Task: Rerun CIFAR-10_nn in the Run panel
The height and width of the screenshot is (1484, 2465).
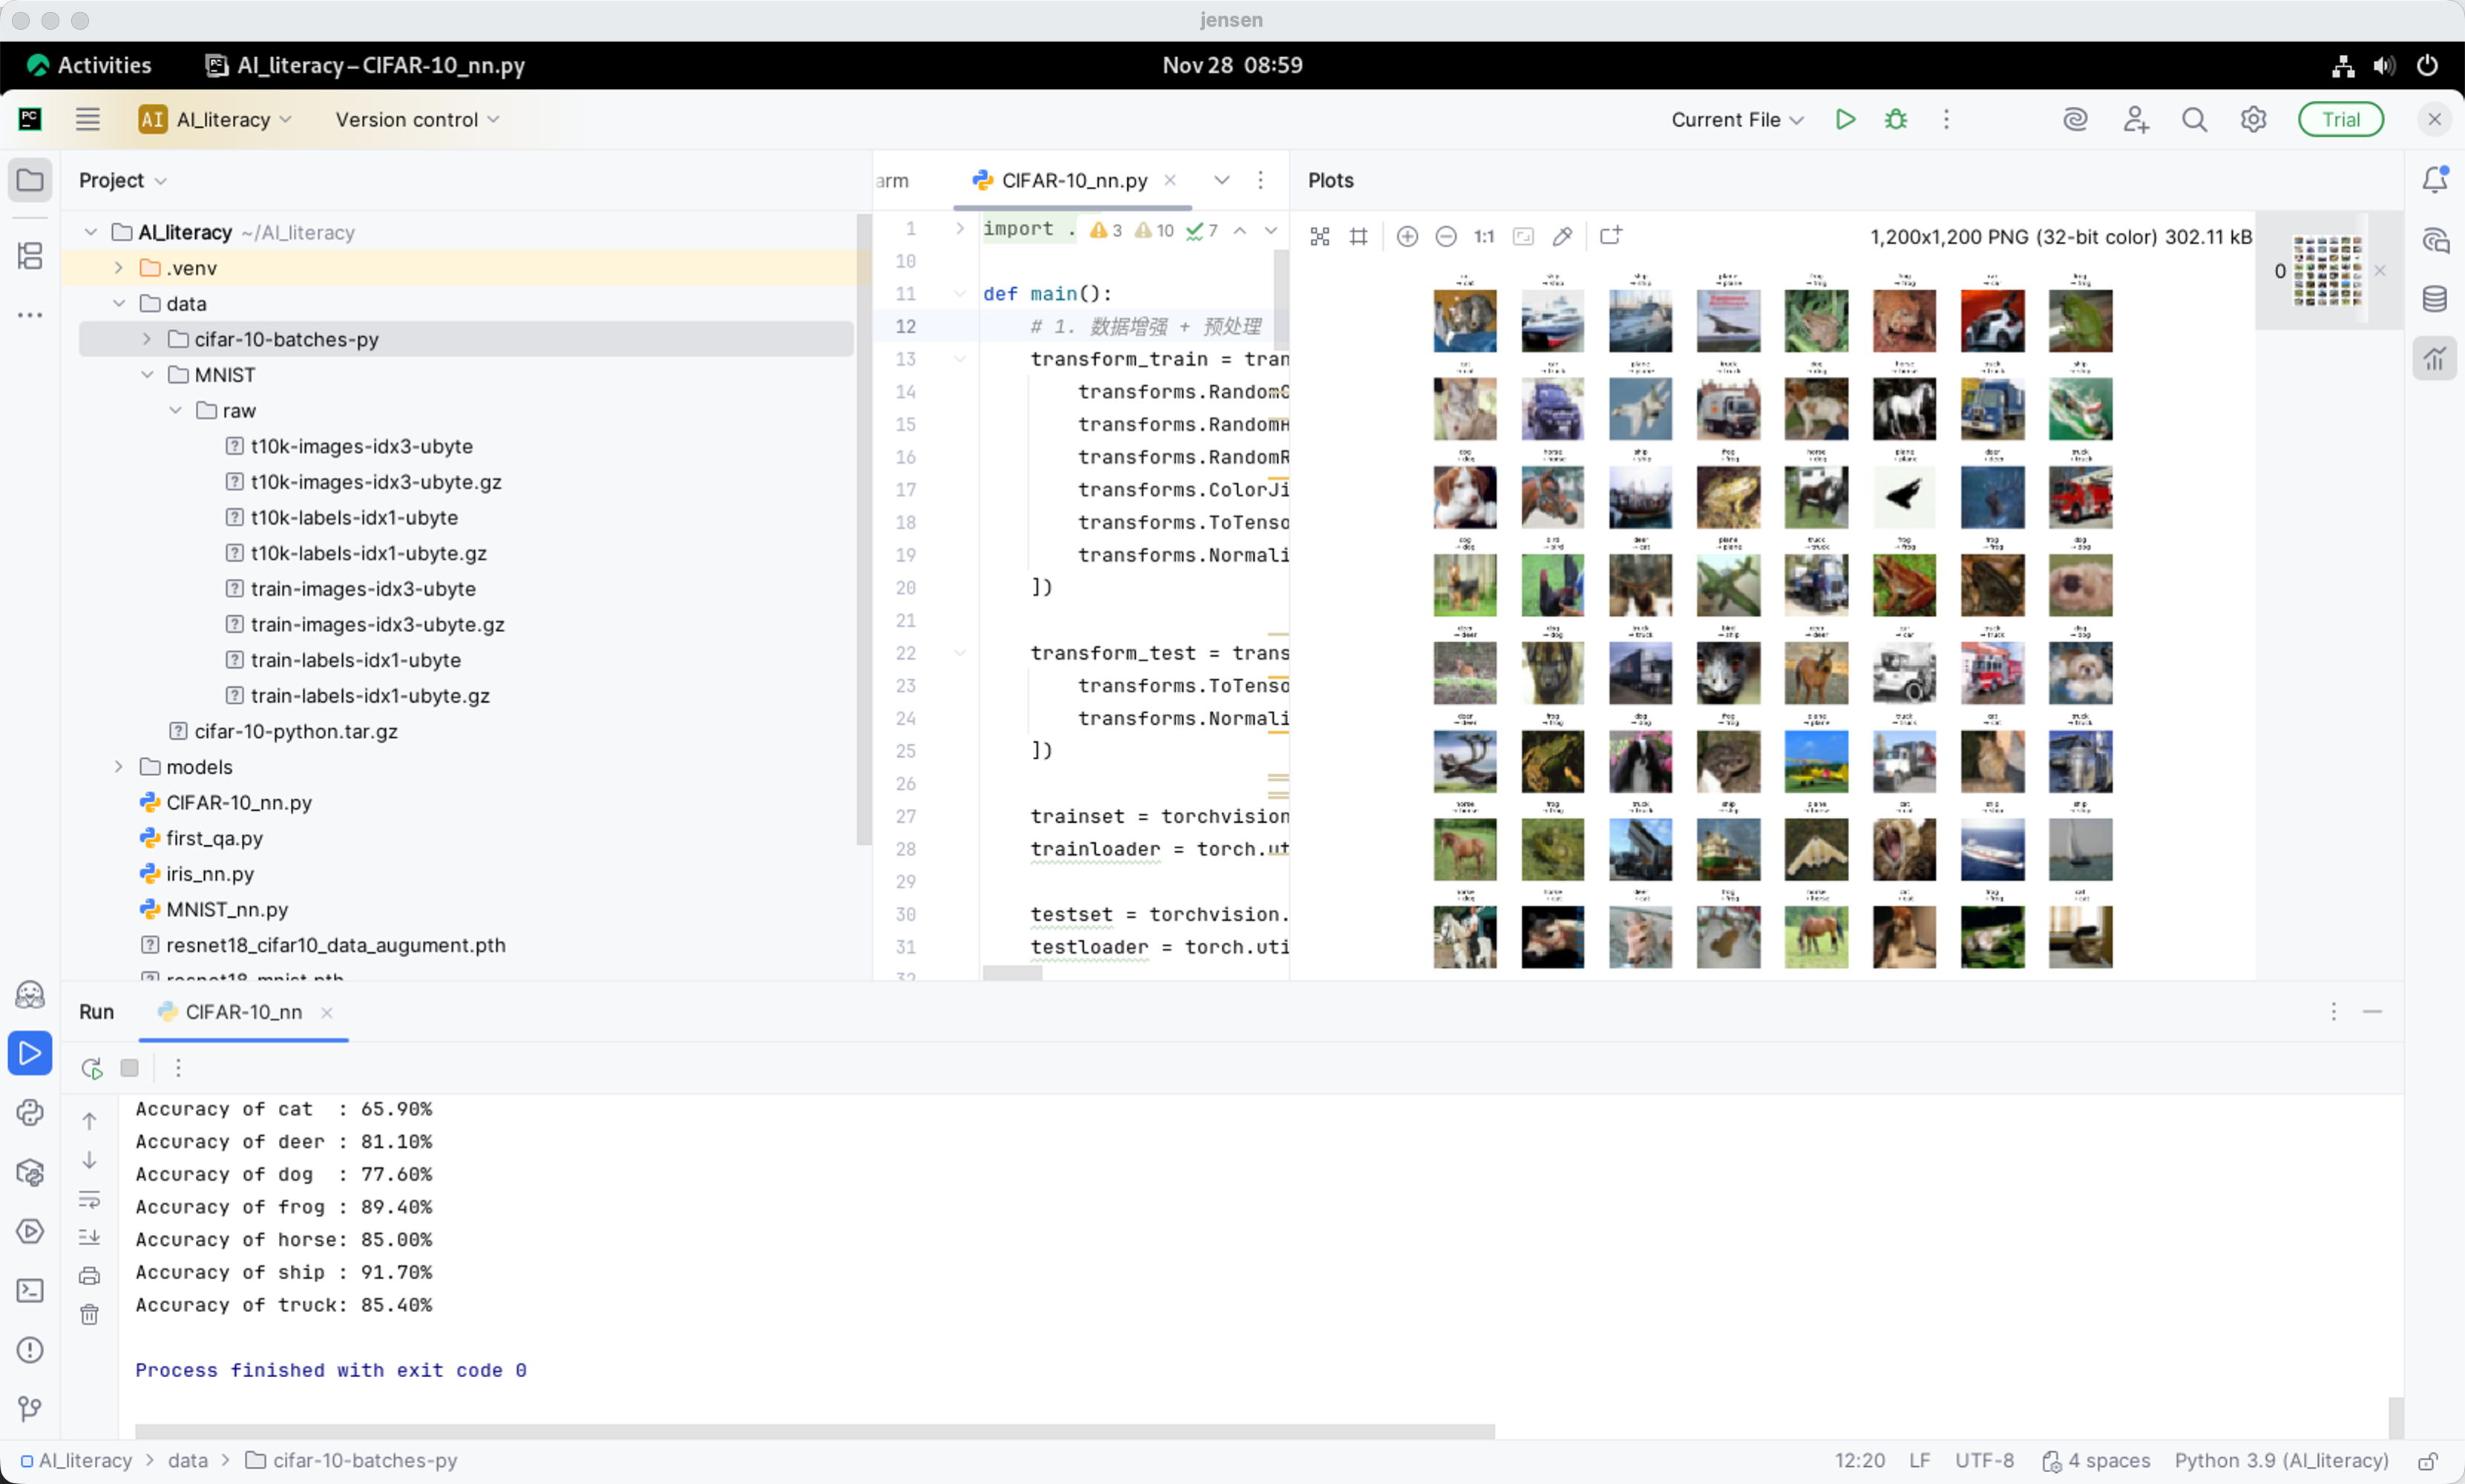Action: (x=91, y=1068)
